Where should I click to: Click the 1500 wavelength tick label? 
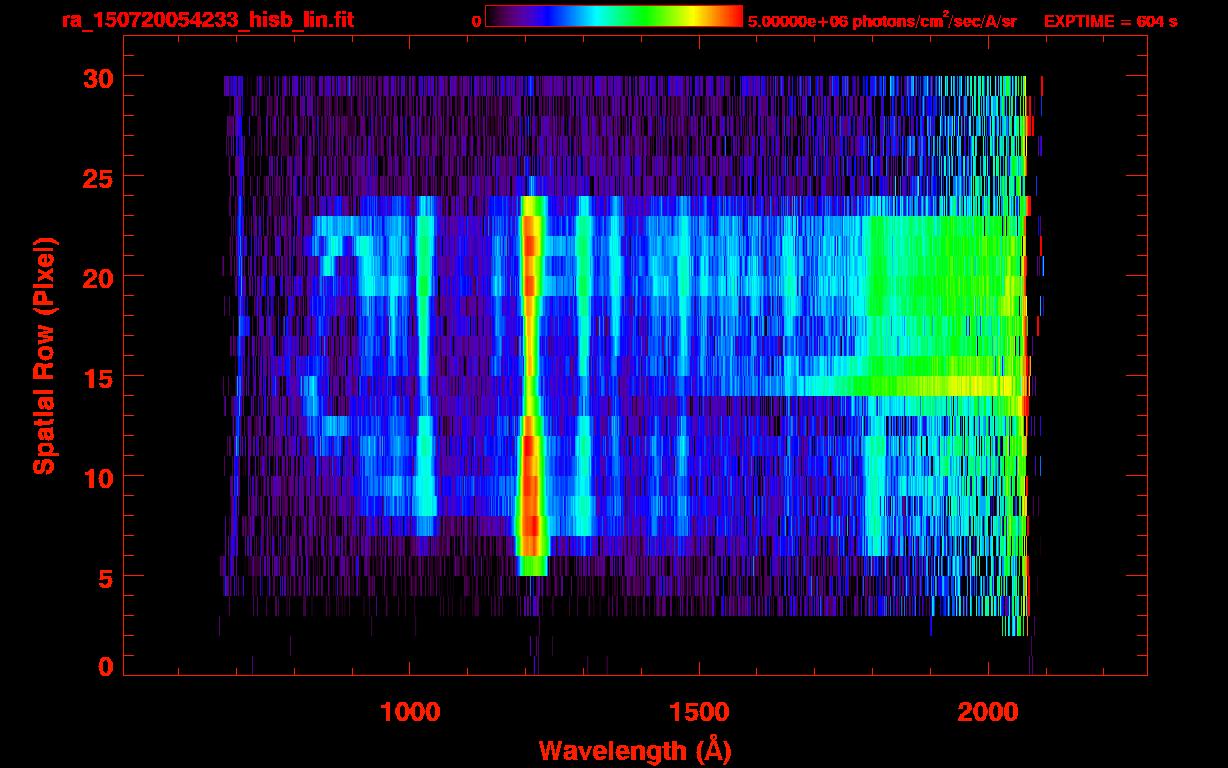[x=698, y=712]
